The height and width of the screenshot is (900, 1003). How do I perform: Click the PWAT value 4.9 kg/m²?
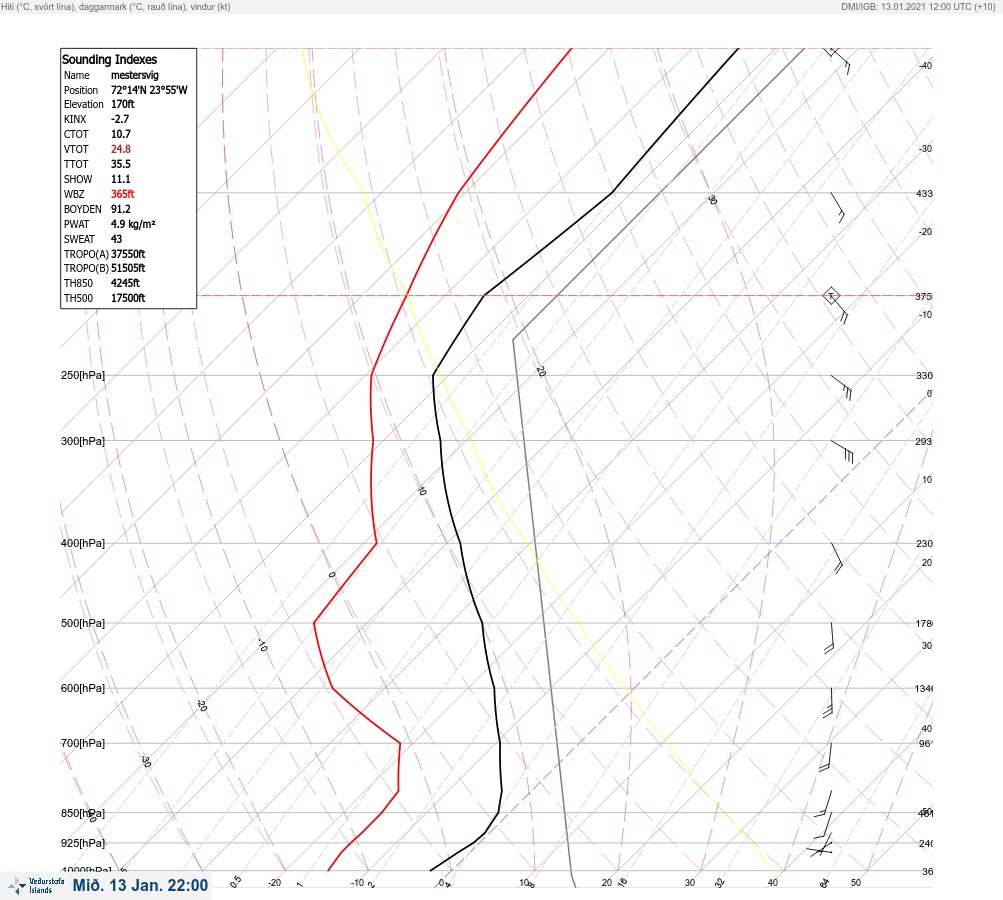[133, 224]
